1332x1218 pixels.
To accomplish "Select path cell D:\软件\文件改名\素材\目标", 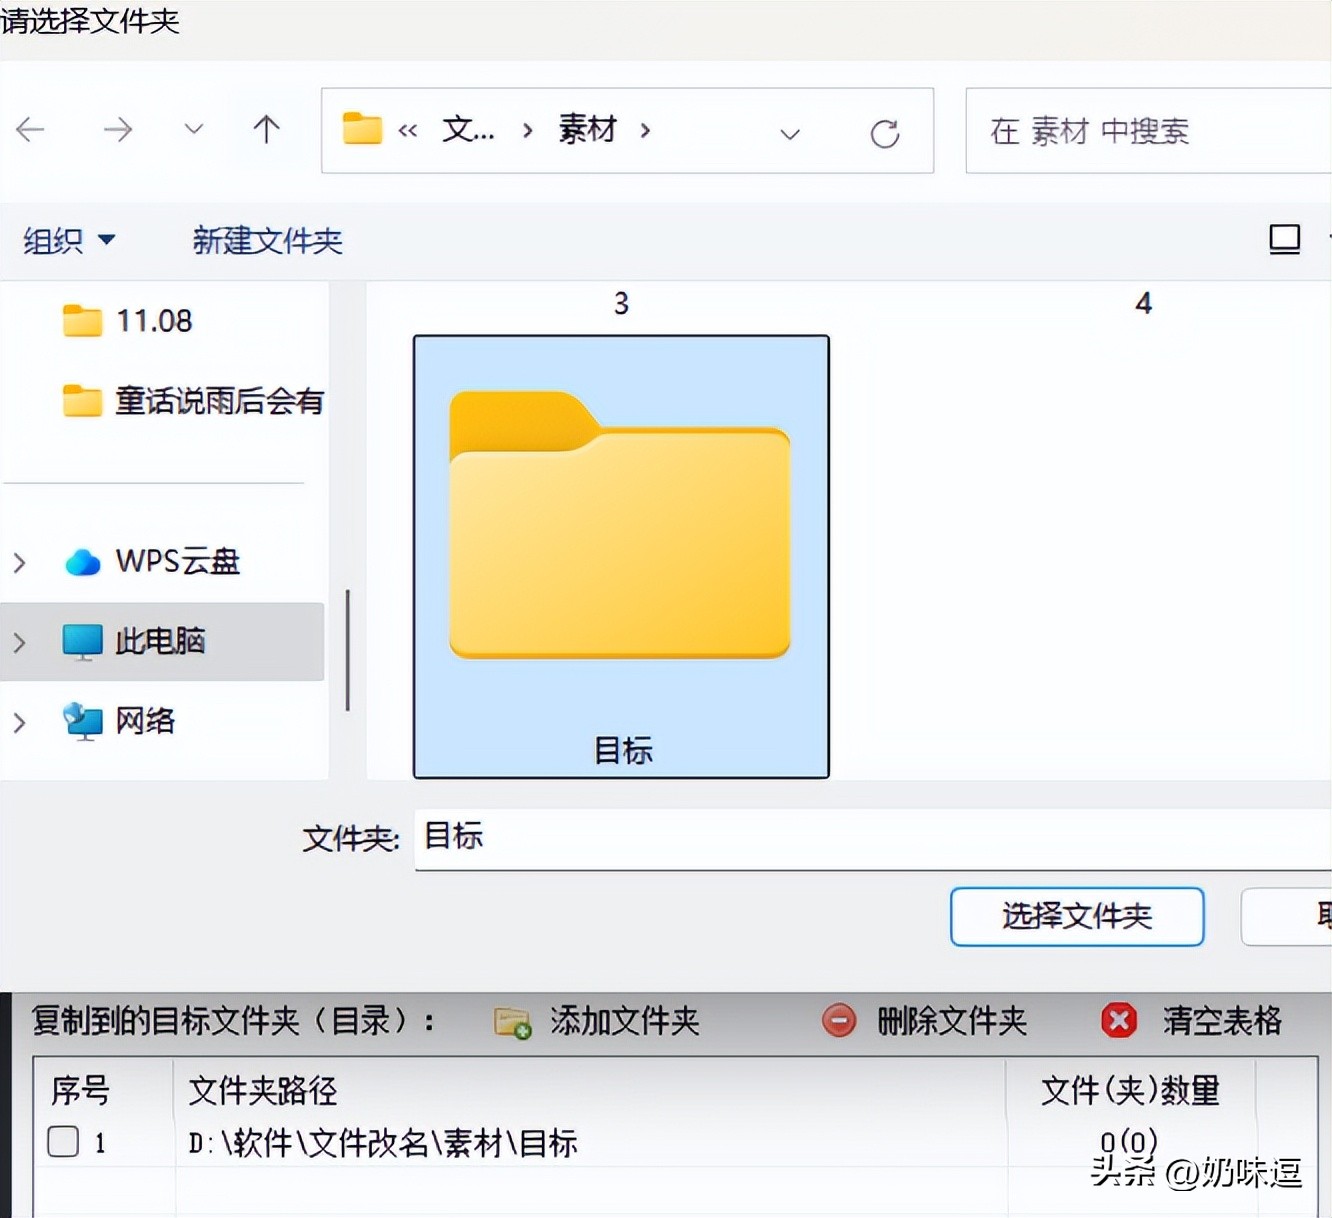I will [x=383, y=1143].
